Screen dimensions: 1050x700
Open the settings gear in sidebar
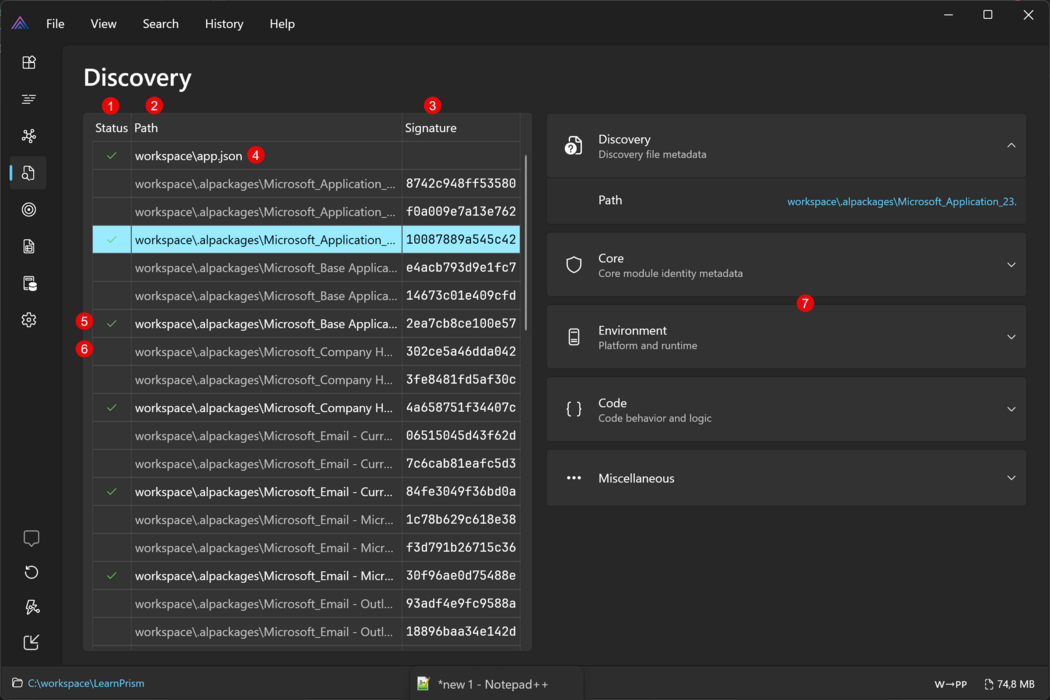click(29, 320)
